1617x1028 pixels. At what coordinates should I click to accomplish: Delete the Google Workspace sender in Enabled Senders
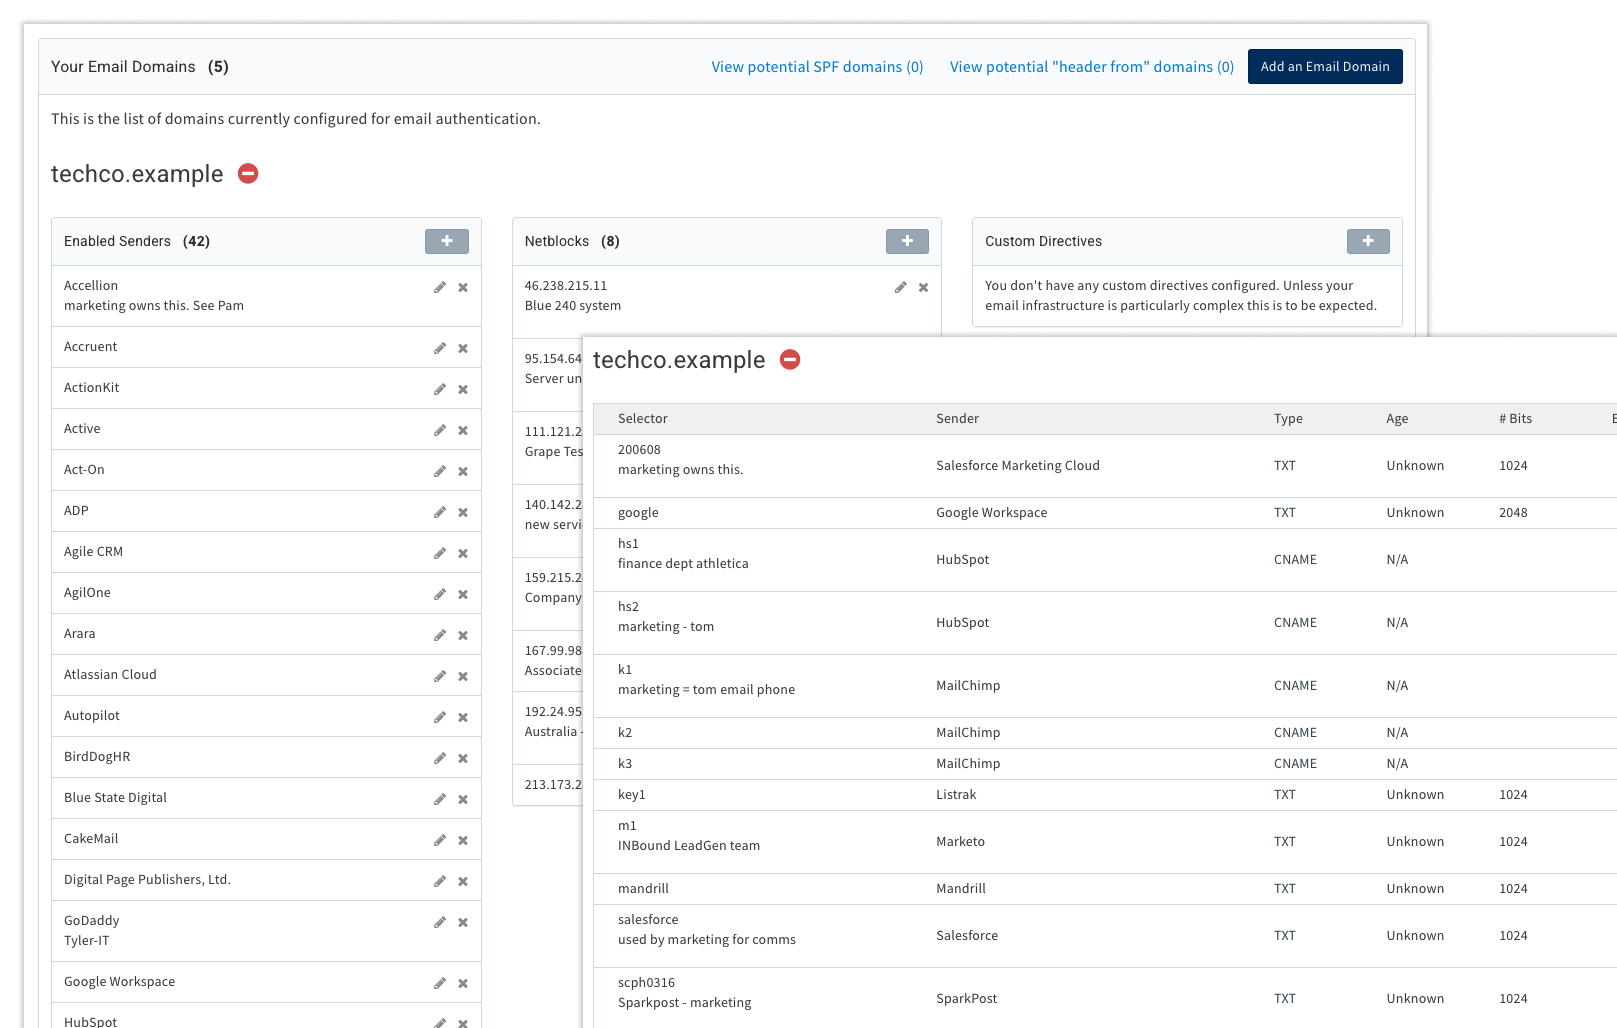pyautogui.click(x=463, y=983)
